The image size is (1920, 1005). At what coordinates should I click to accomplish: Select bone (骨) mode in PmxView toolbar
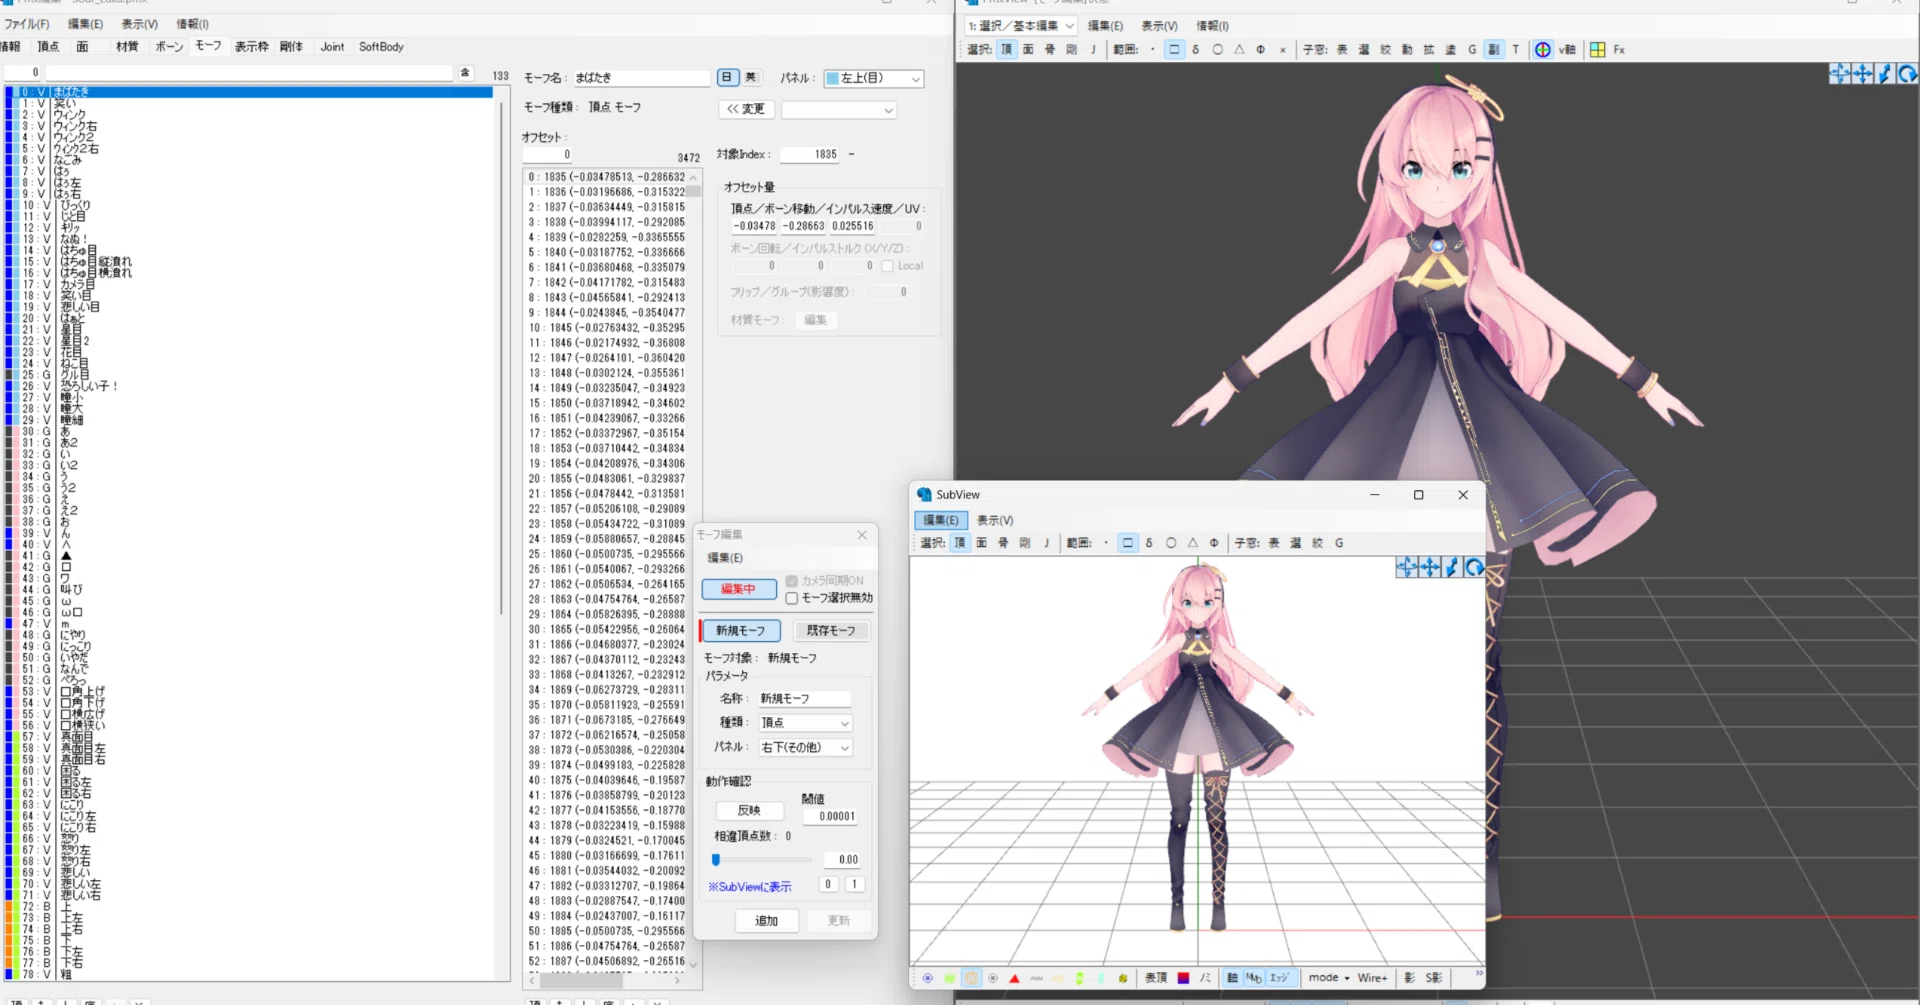pos(1050,49)
